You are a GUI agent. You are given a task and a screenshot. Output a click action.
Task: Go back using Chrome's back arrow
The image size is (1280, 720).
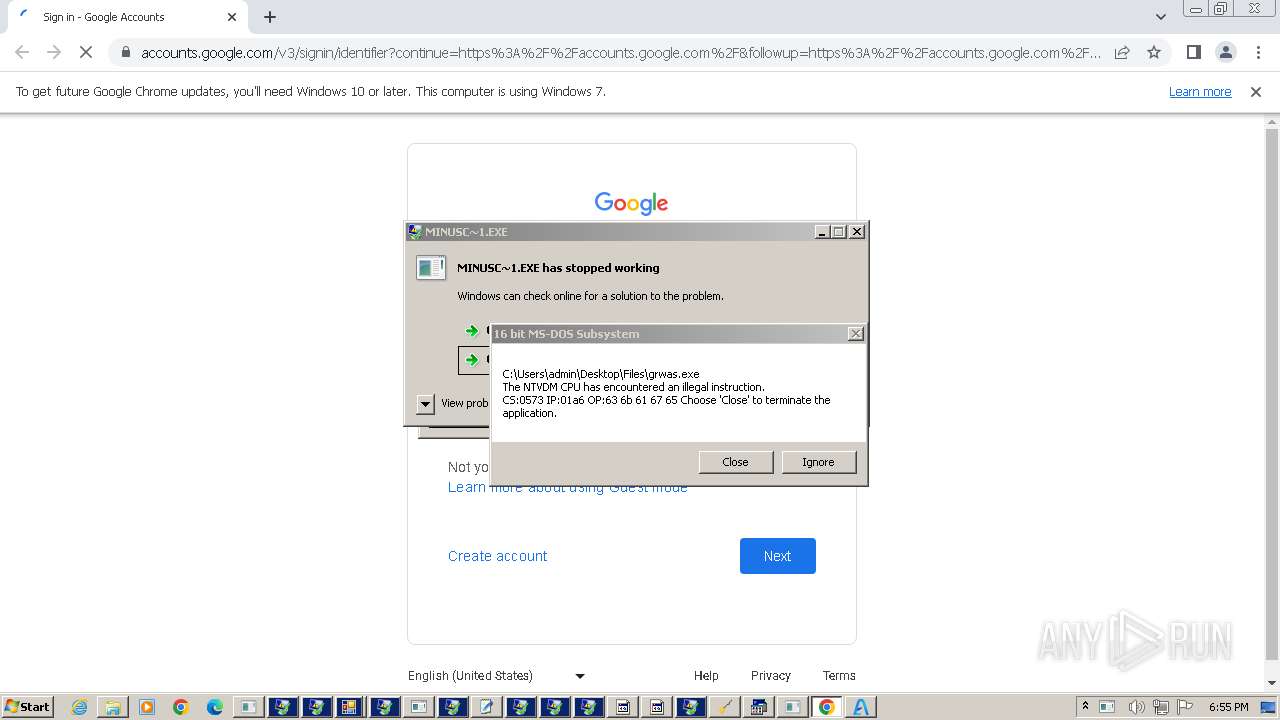click(x=22, y=52)
